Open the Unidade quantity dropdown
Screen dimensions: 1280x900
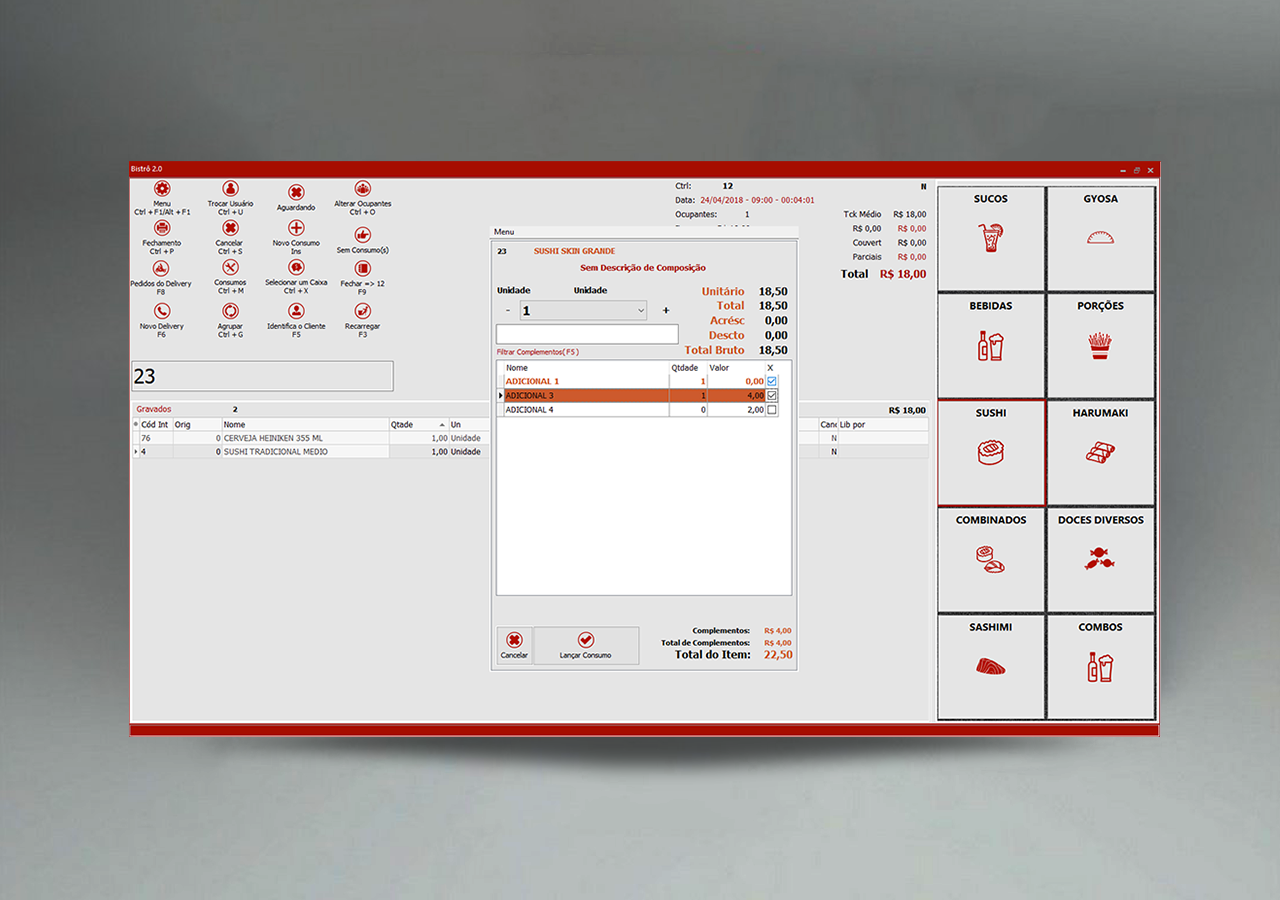point(641,311)
